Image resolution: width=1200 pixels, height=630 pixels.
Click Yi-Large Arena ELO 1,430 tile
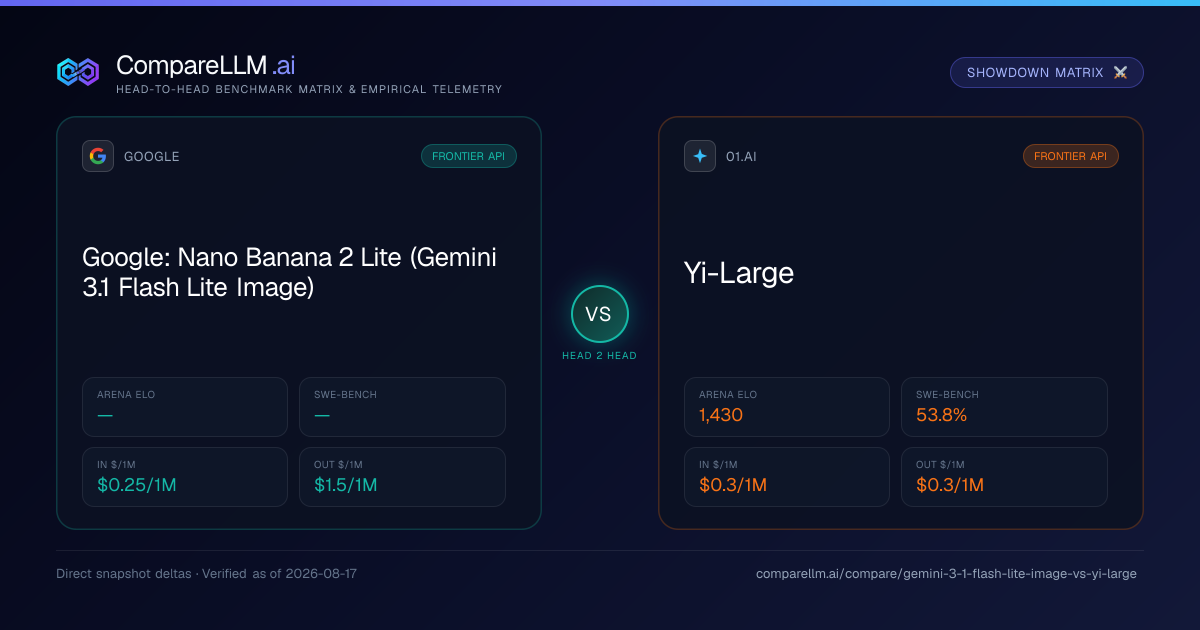click(787, 407)
